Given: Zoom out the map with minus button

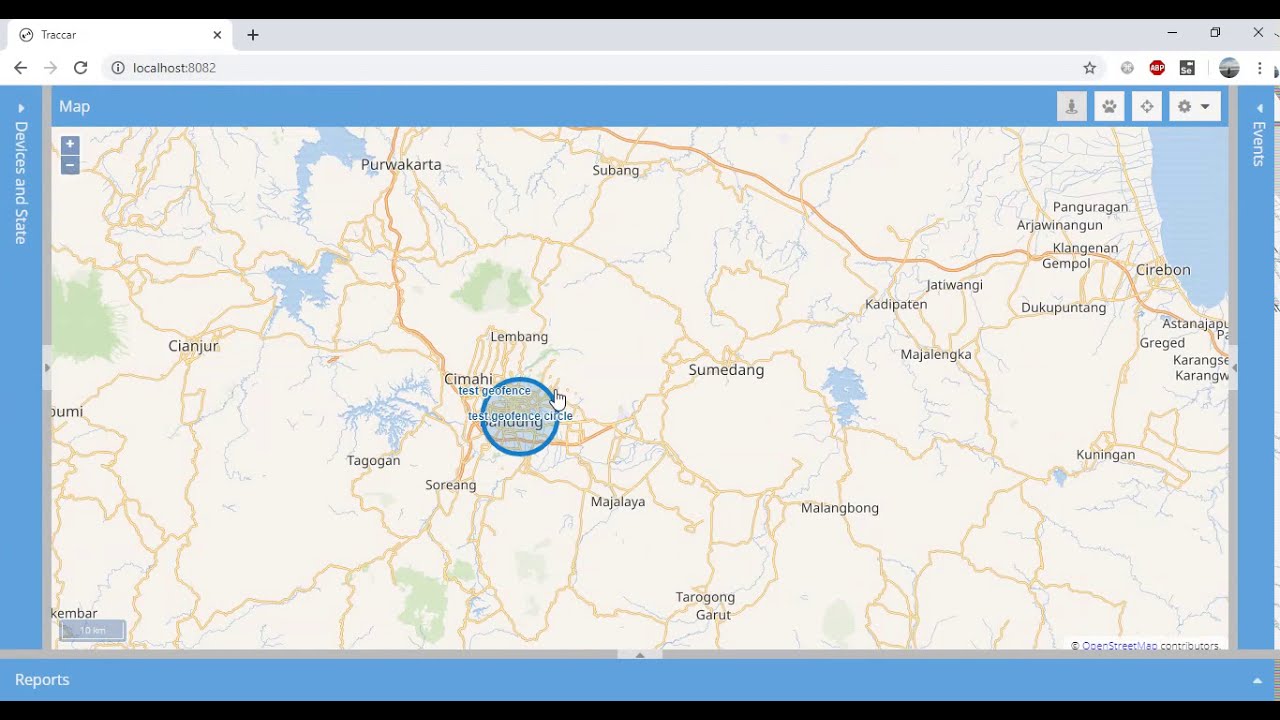Looking at the screenshot, I should [70, 165].
